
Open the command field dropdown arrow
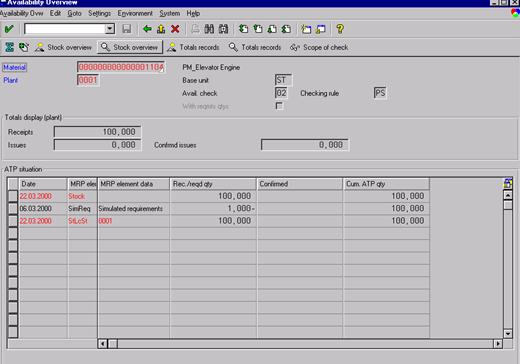[110, 29]
